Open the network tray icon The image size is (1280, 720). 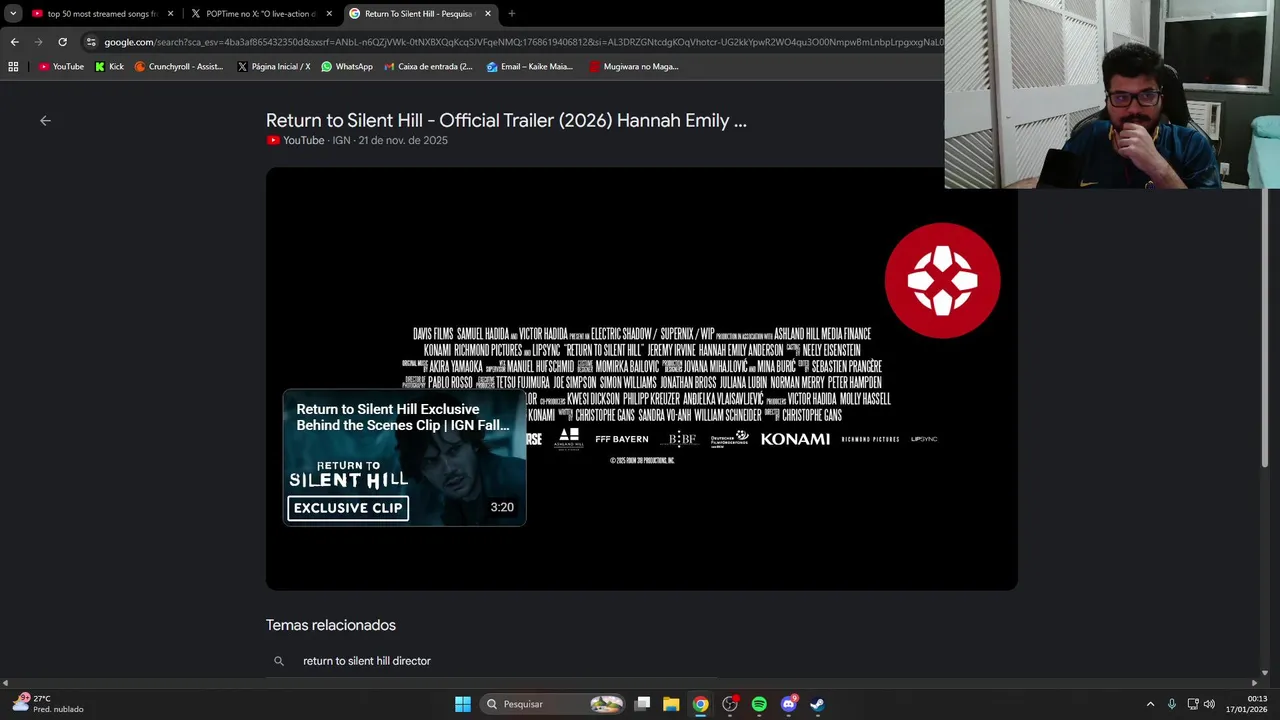(1193, 704)
